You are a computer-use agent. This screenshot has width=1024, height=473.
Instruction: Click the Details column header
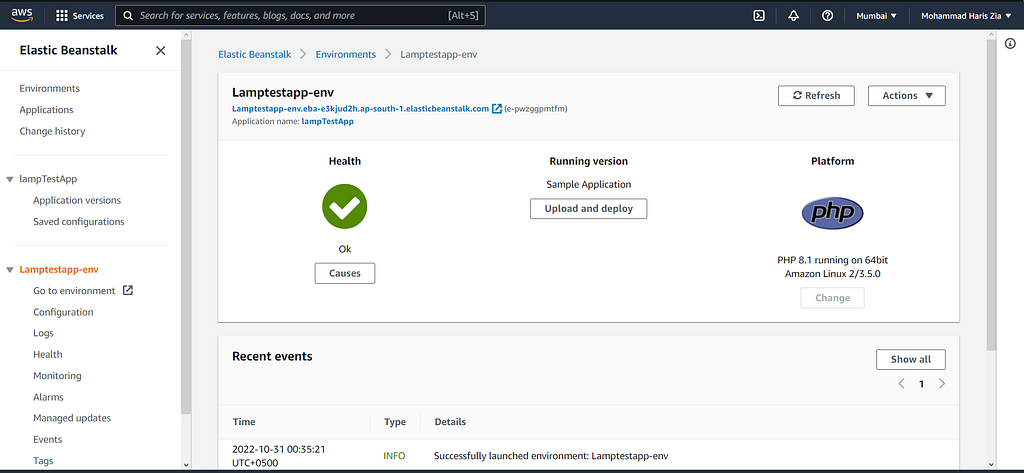click(x=450, y=422)
